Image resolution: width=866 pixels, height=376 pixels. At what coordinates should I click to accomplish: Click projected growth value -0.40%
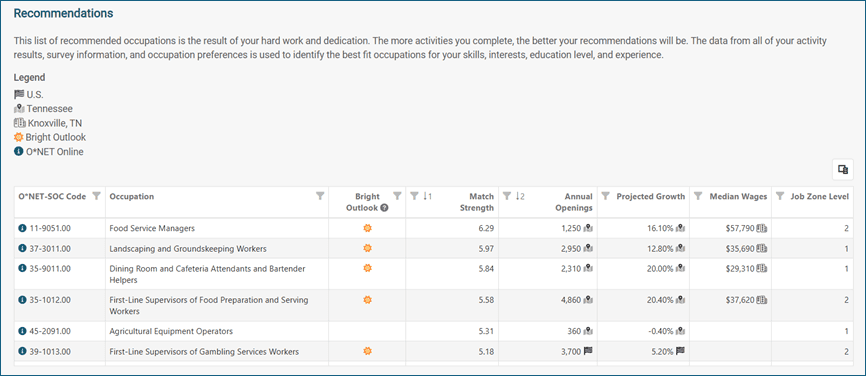coord(661,331)
